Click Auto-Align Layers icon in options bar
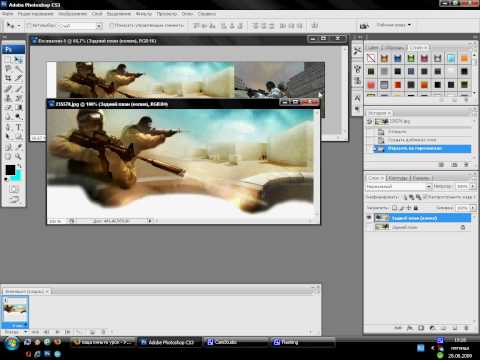Viewport: 480px width, 360px height. coord(314,26)
